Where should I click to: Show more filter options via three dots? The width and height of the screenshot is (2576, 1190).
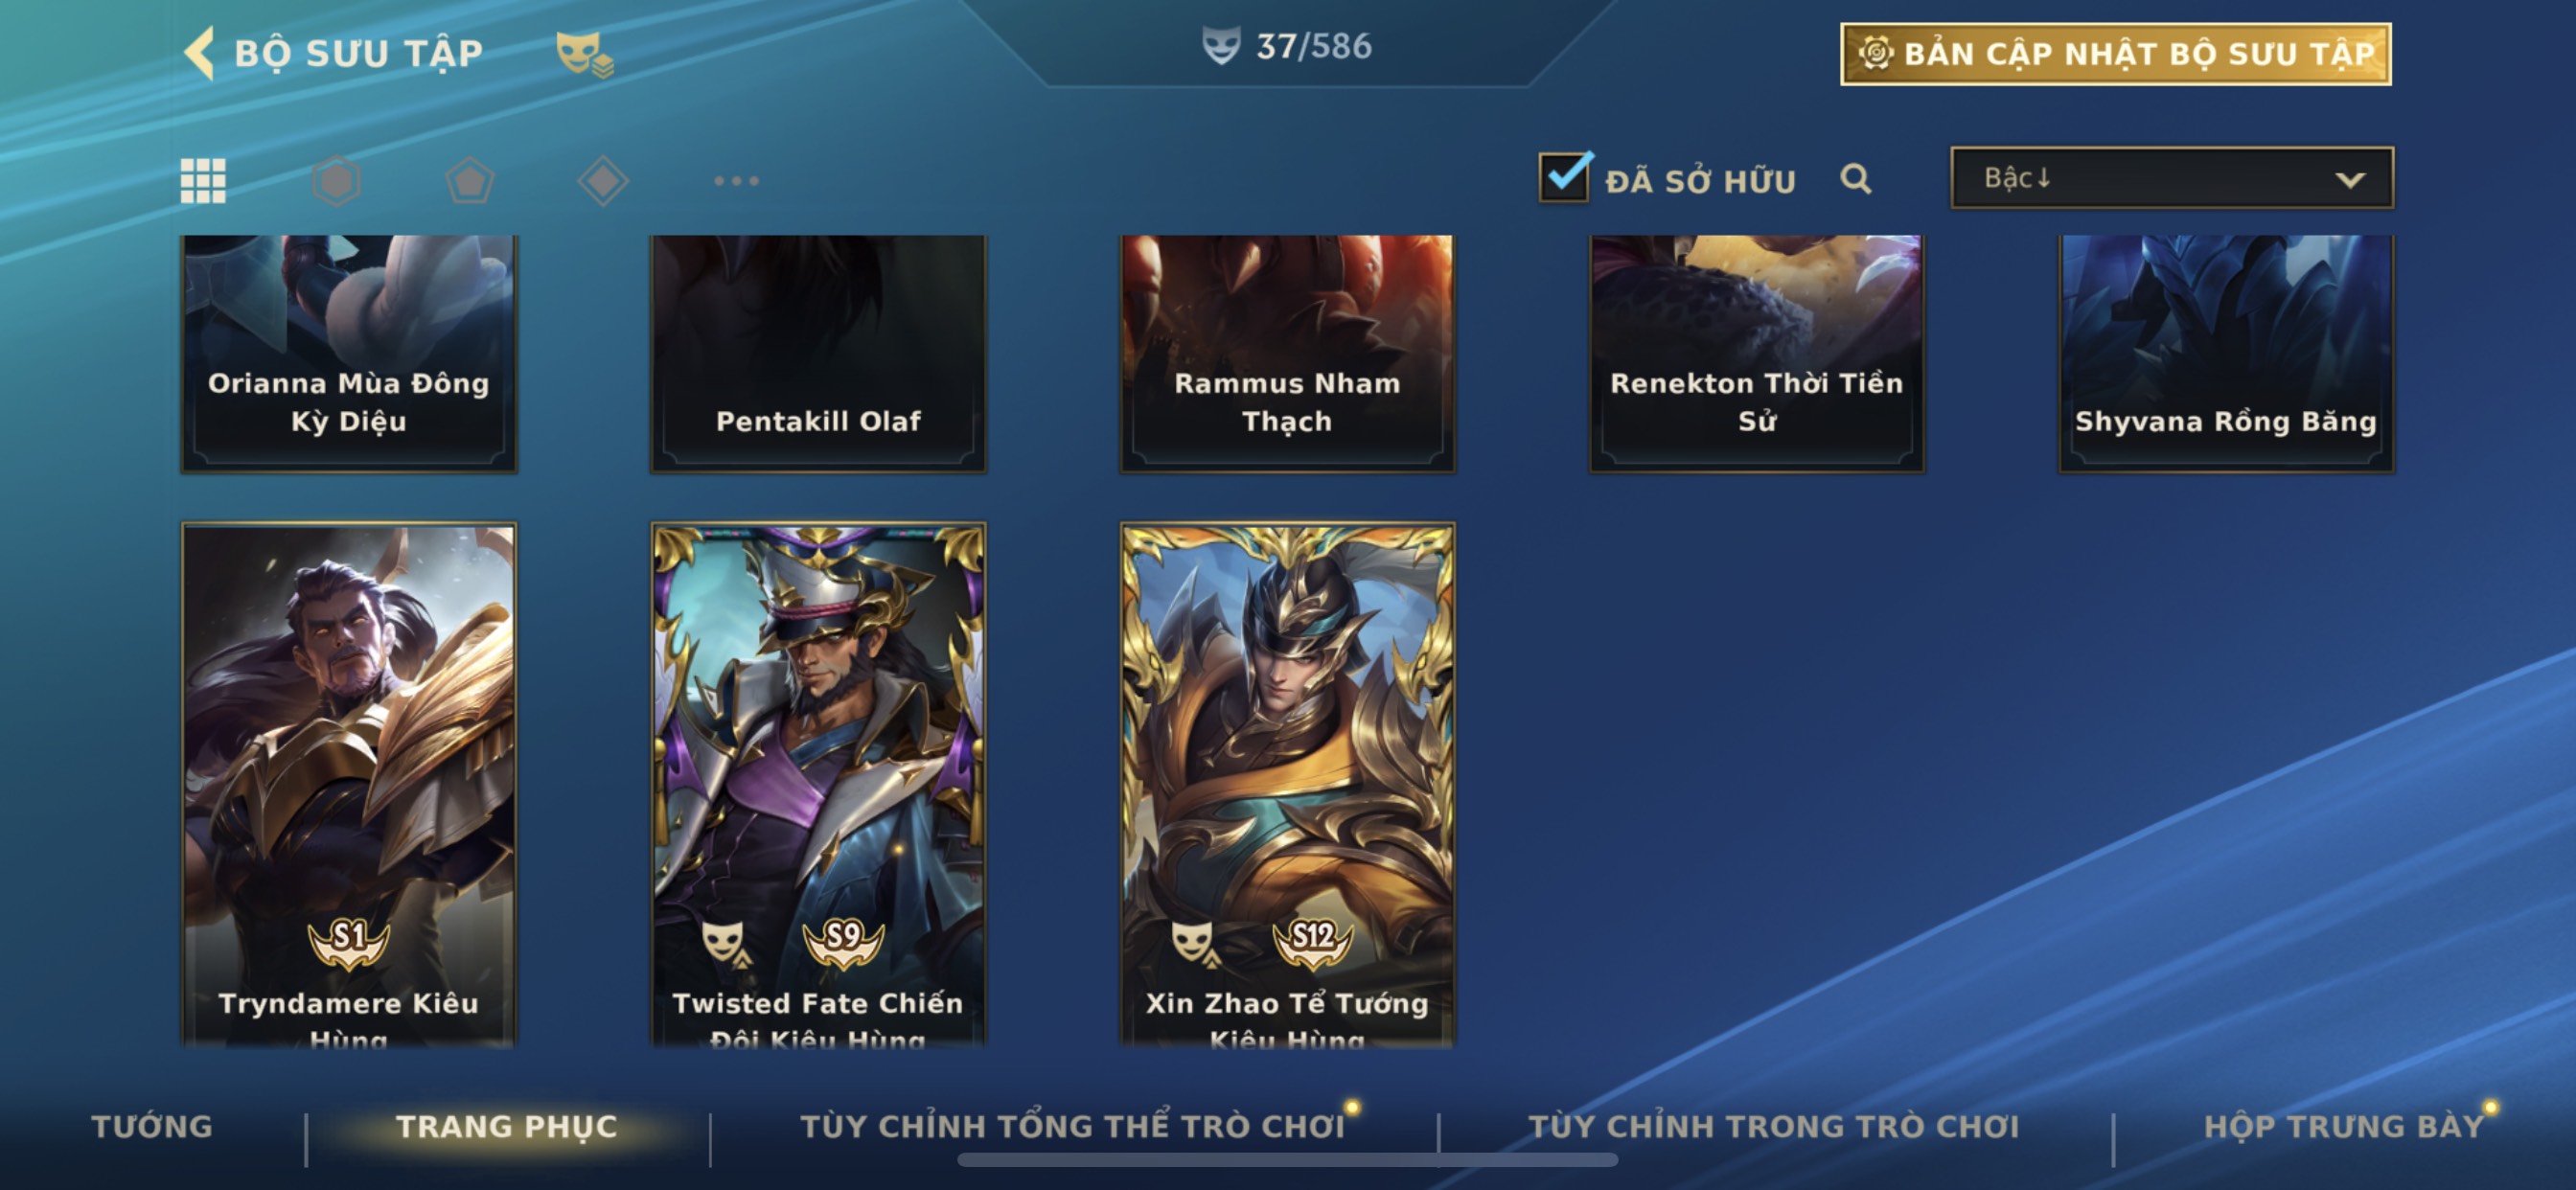click(737, 181)
